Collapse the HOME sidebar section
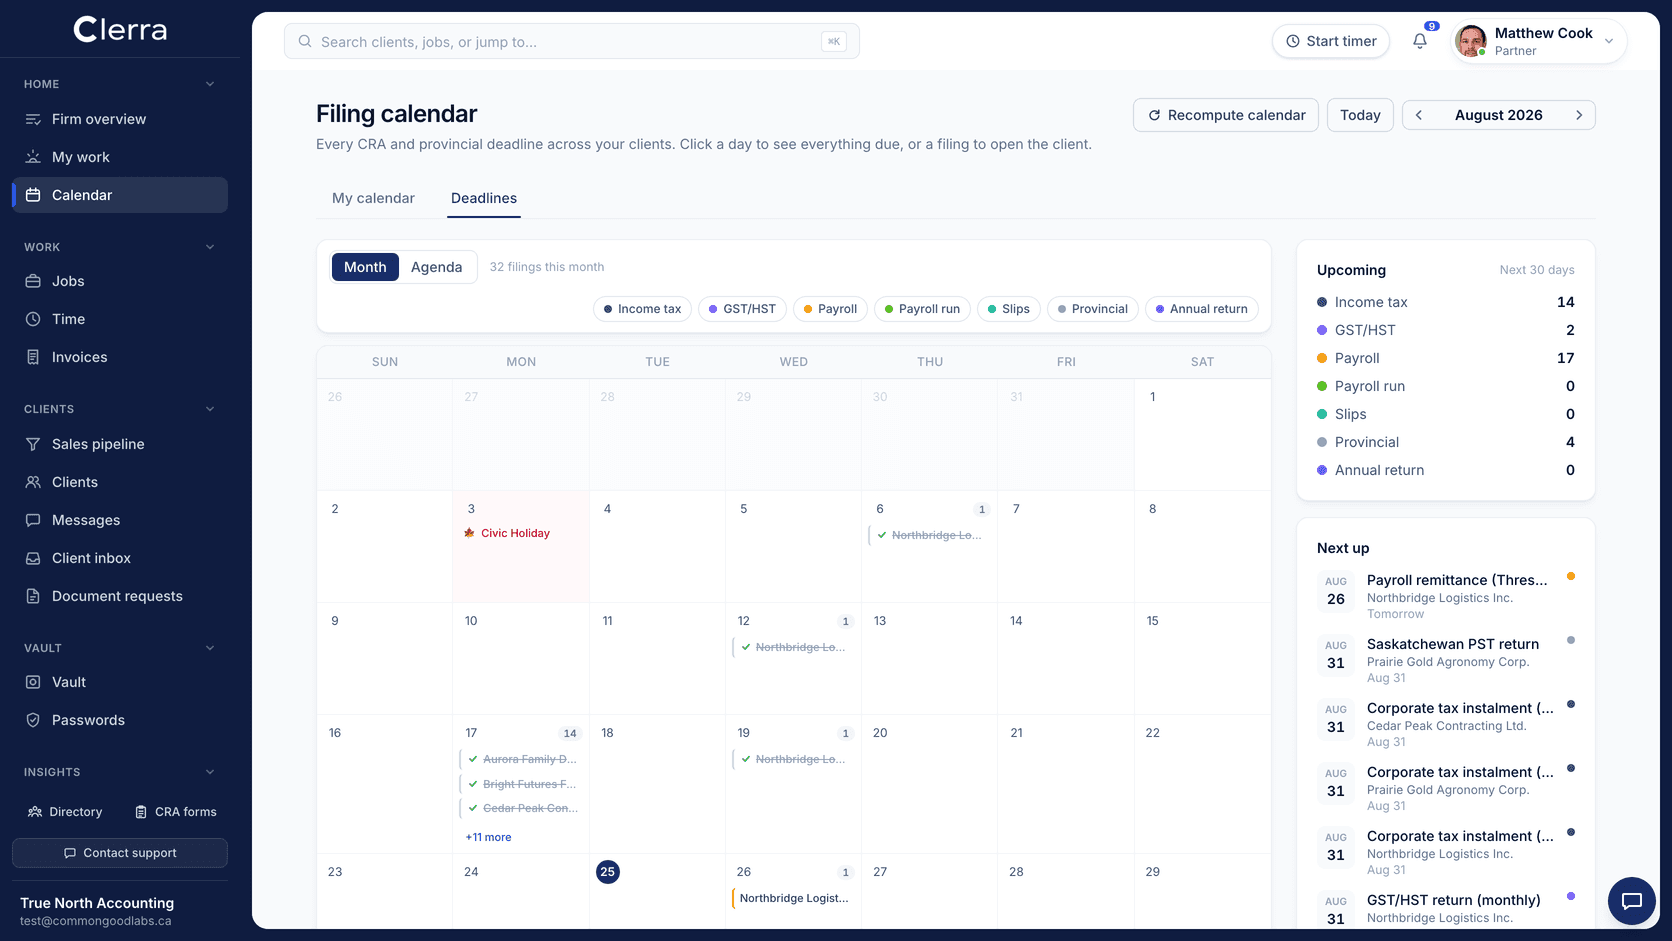Image resolution: width=1672 pixels, height=941 pixels. click(210, 84)
